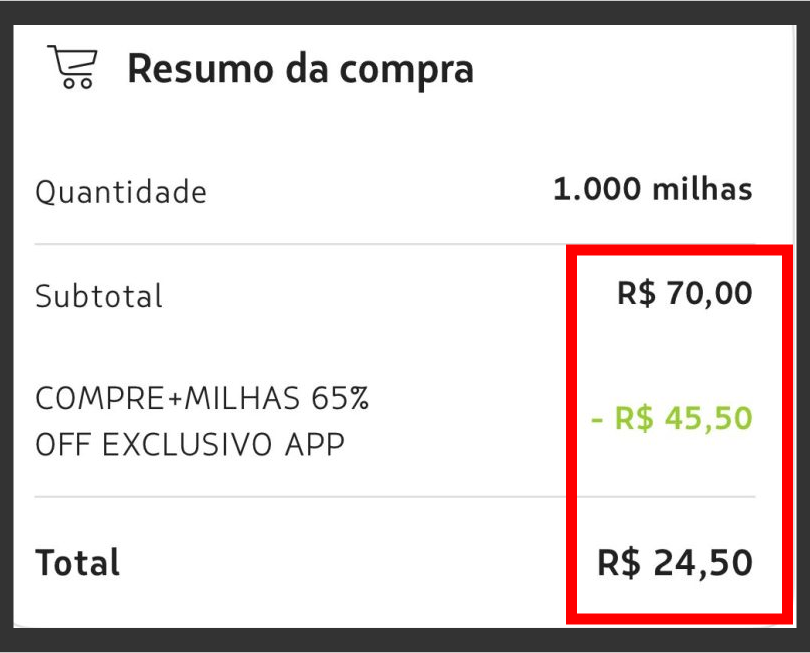The height and width of the screenshot is (653, 810).
Task: Select the "1.000 milhas" quantity value
Action: 652,189
